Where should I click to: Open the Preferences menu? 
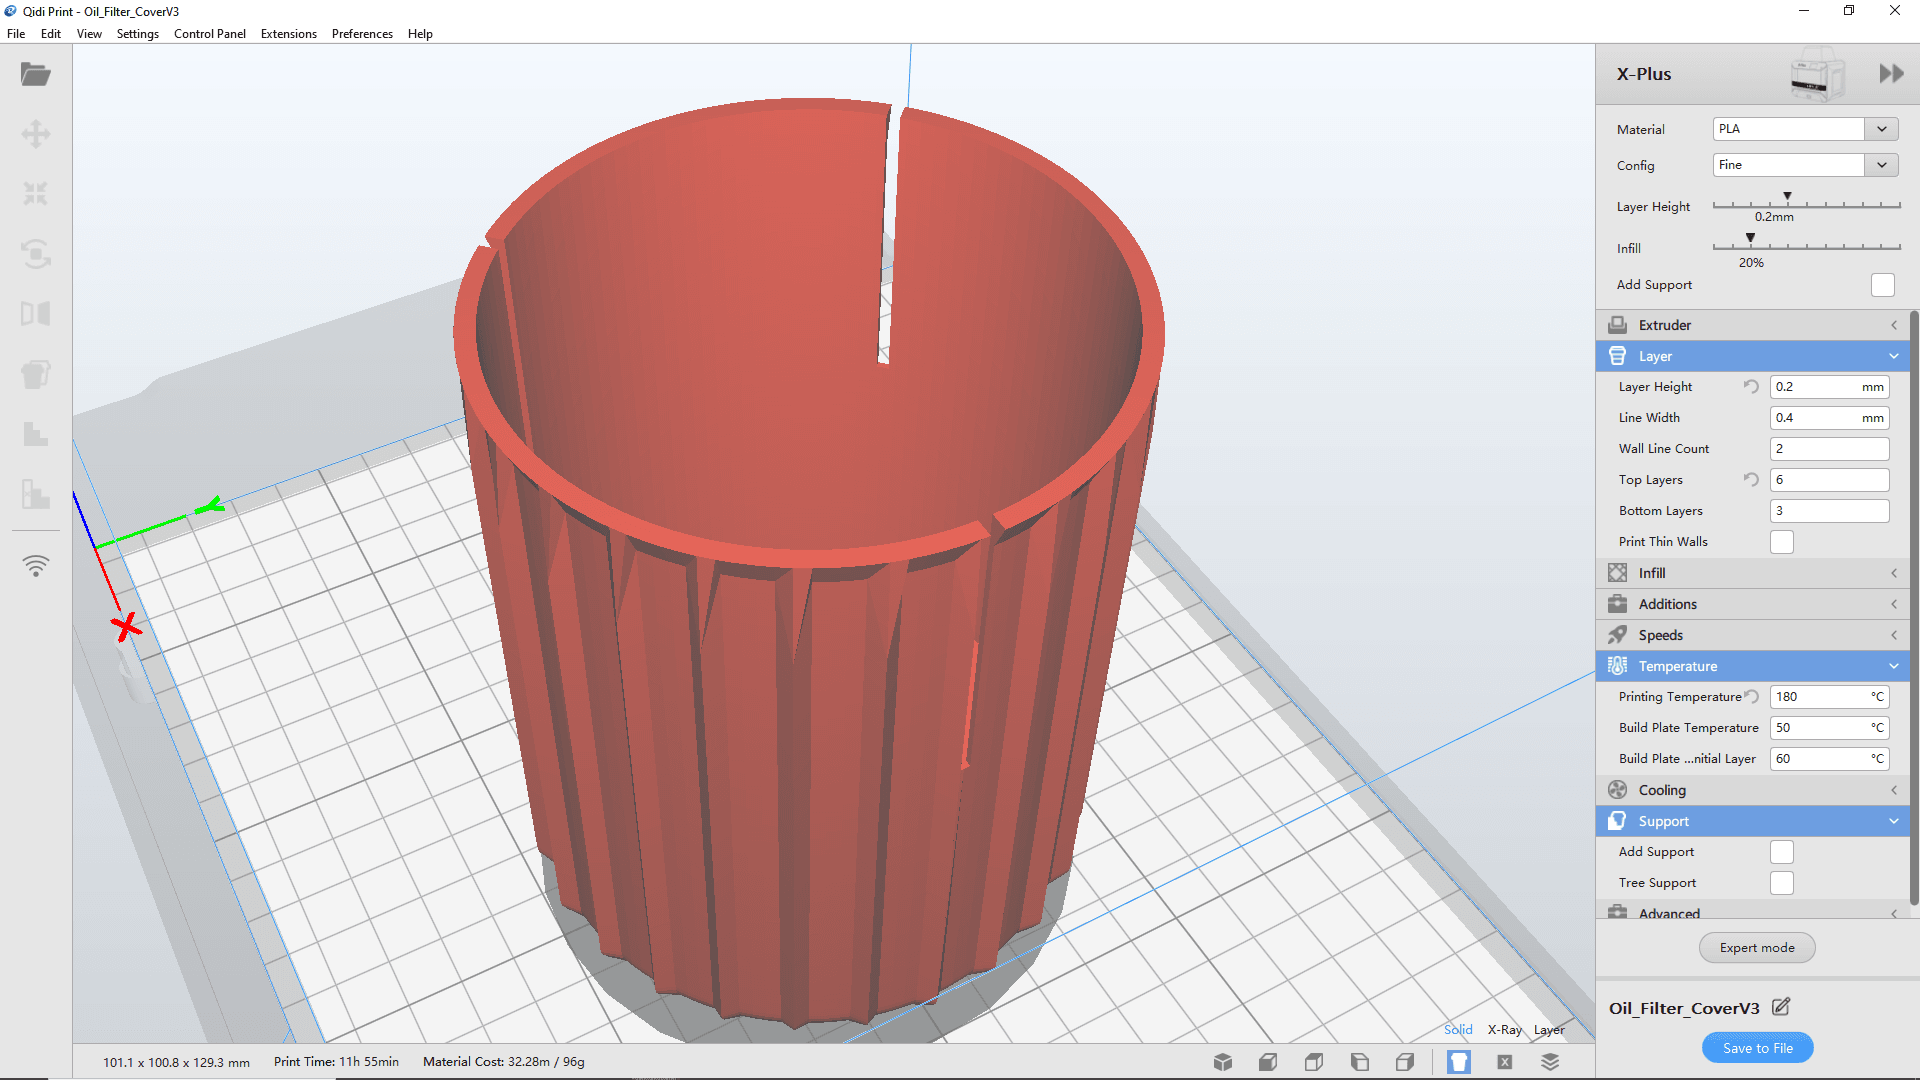click(362, 34)
